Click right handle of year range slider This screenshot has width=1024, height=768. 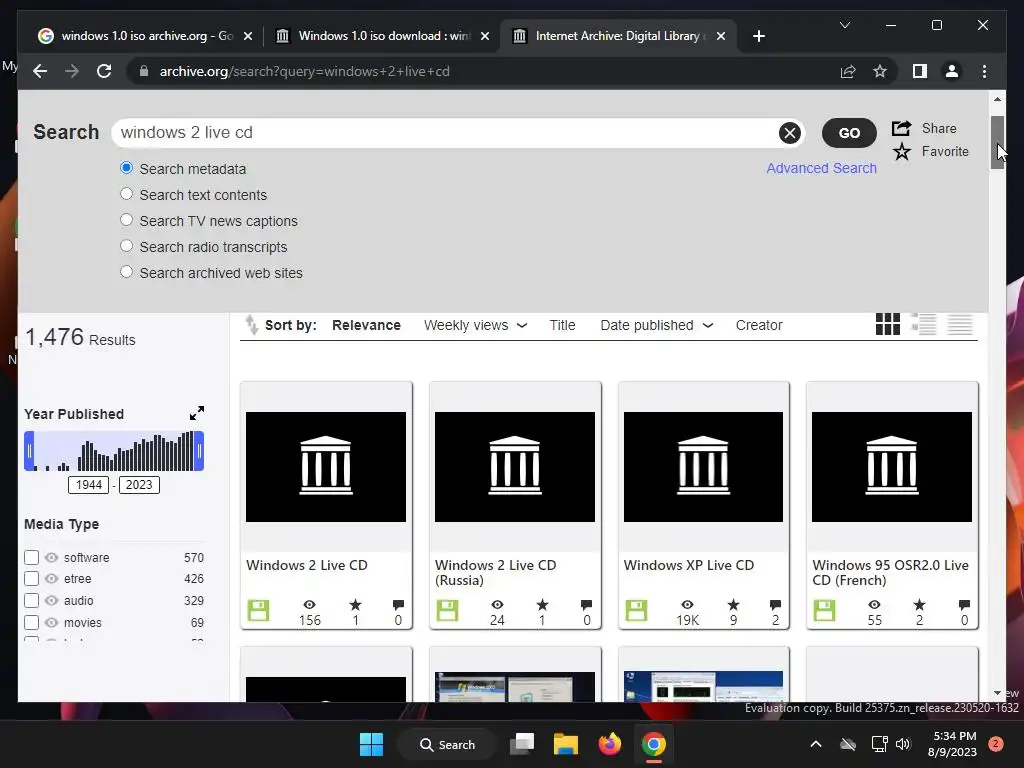pyautogui.click(x=199, y=451)
